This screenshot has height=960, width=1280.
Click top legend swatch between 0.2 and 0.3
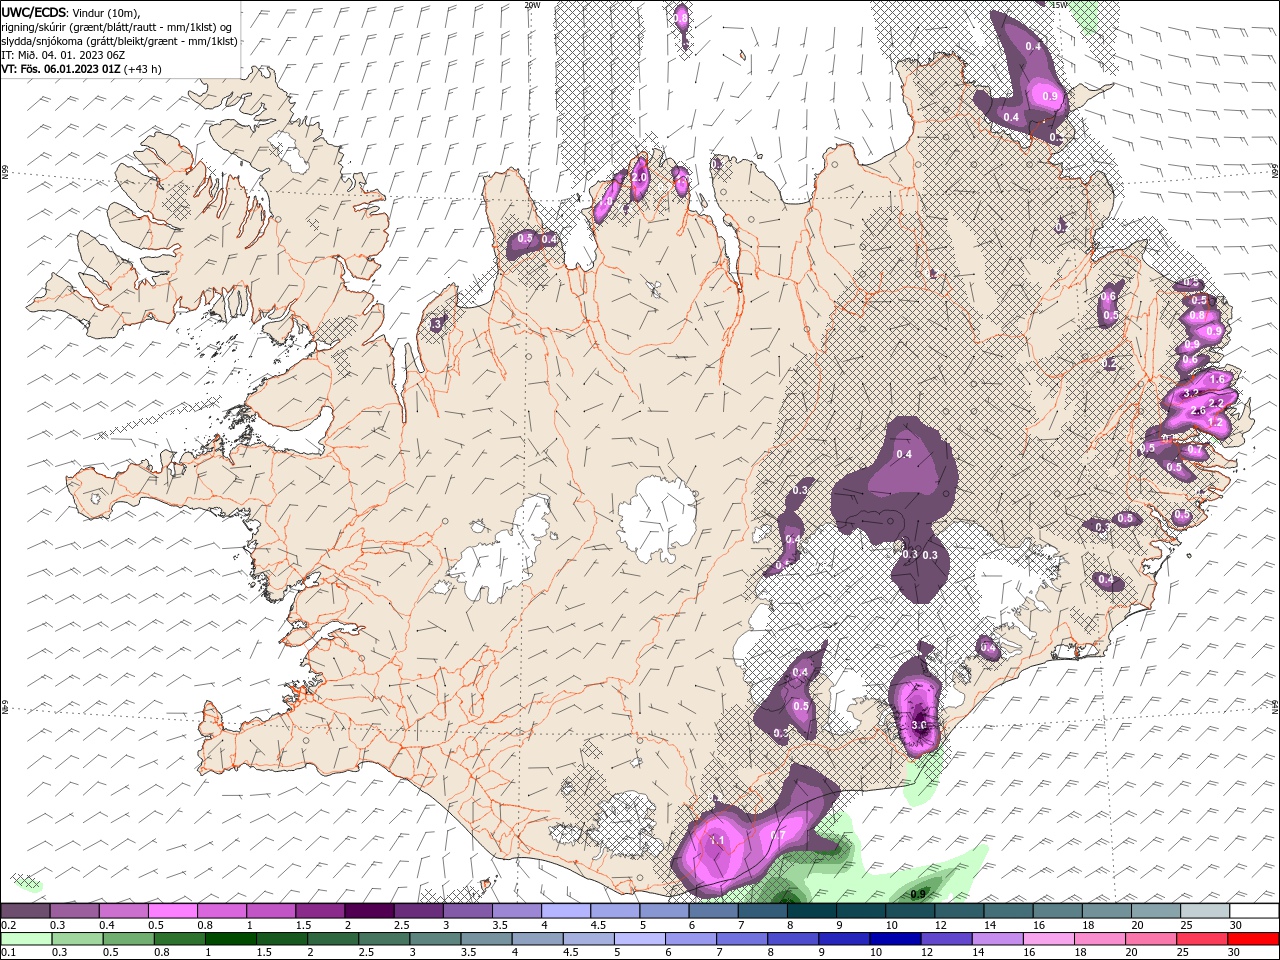25,911
